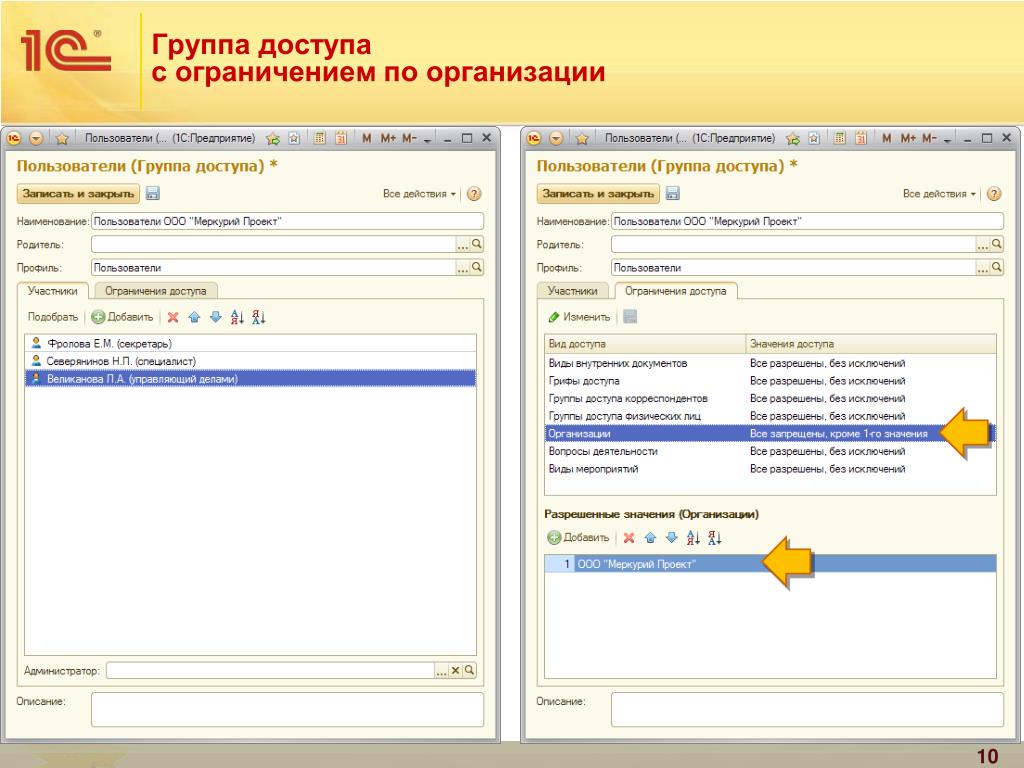
Task: Click Подобрать button
Action: pyautogui.click(x=52, y=317)
